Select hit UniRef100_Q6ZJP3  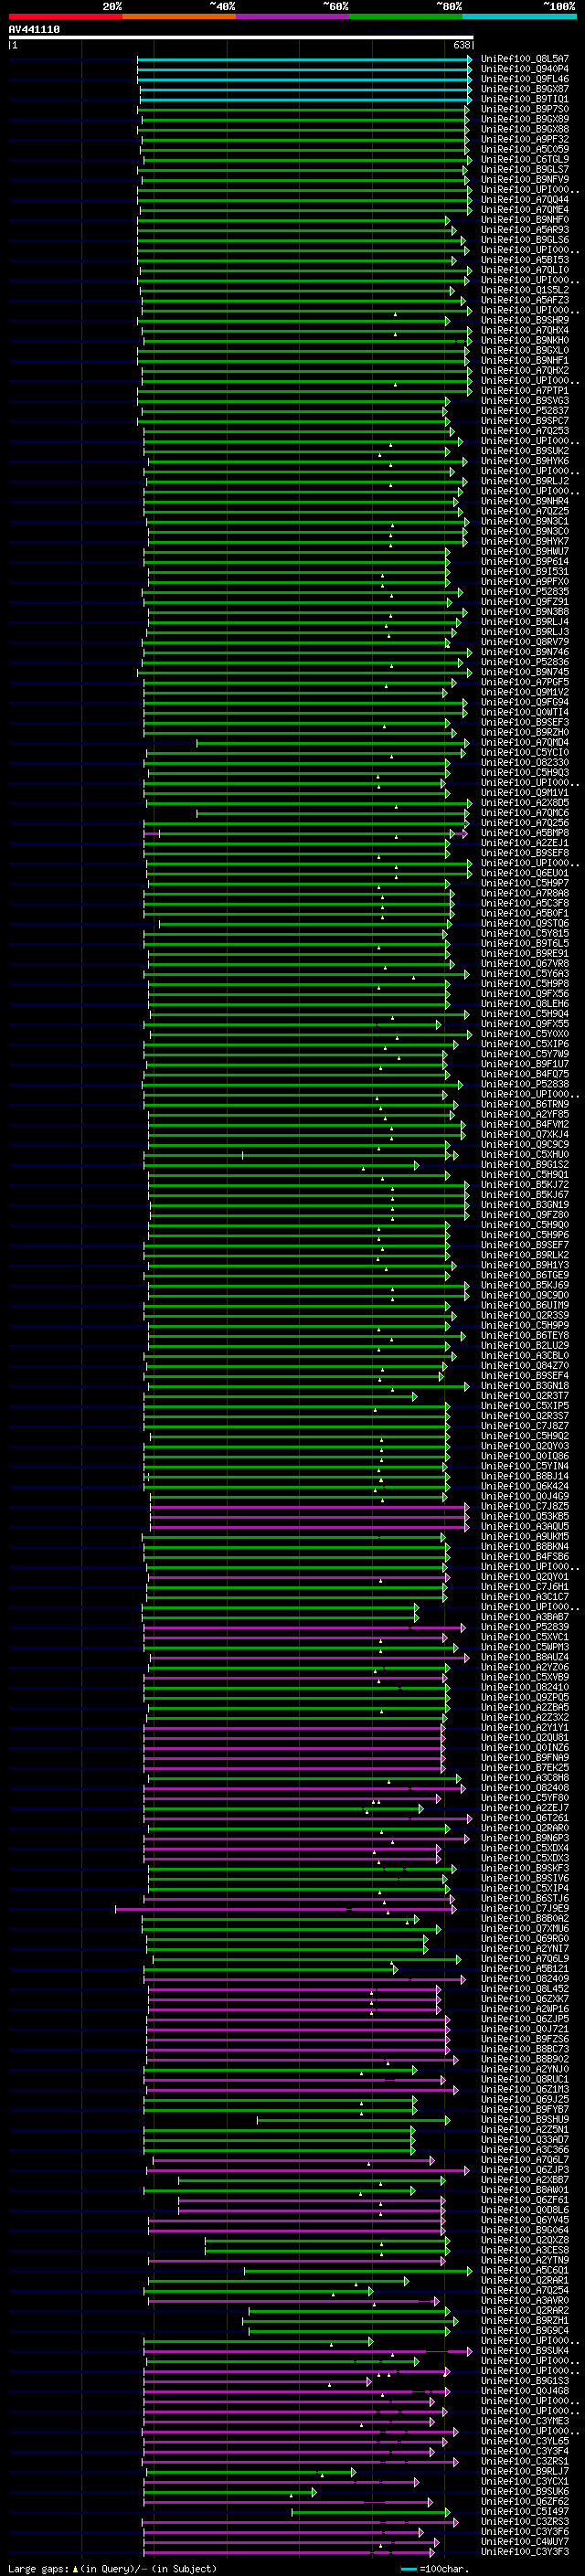tap(525, 2170)
